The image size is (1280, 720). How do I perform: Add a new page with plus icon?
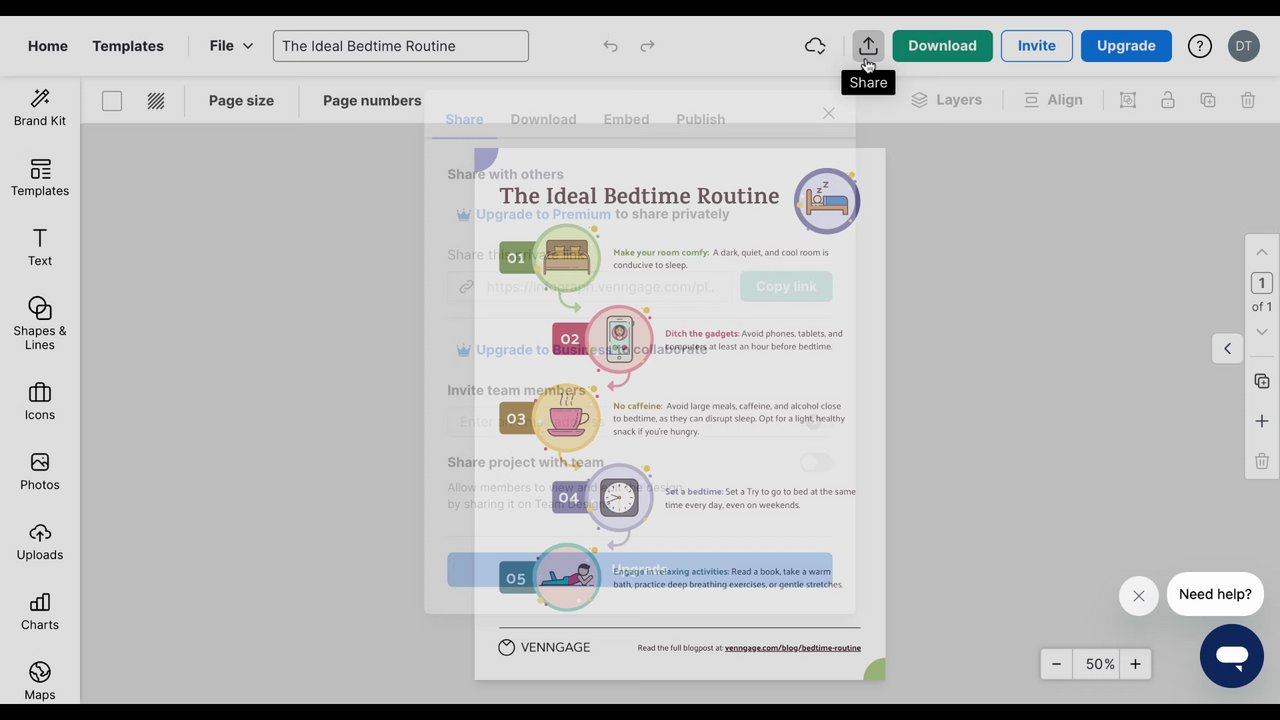click(1262, 421)
